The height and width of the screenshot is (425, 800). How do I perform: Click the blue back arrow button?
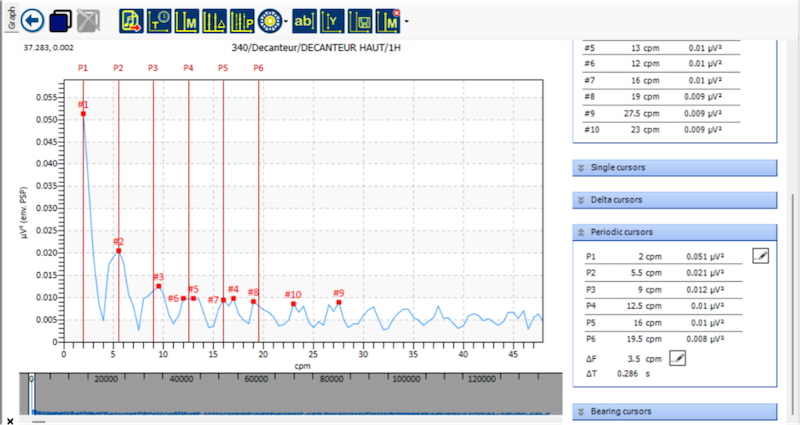pos(33,20)
